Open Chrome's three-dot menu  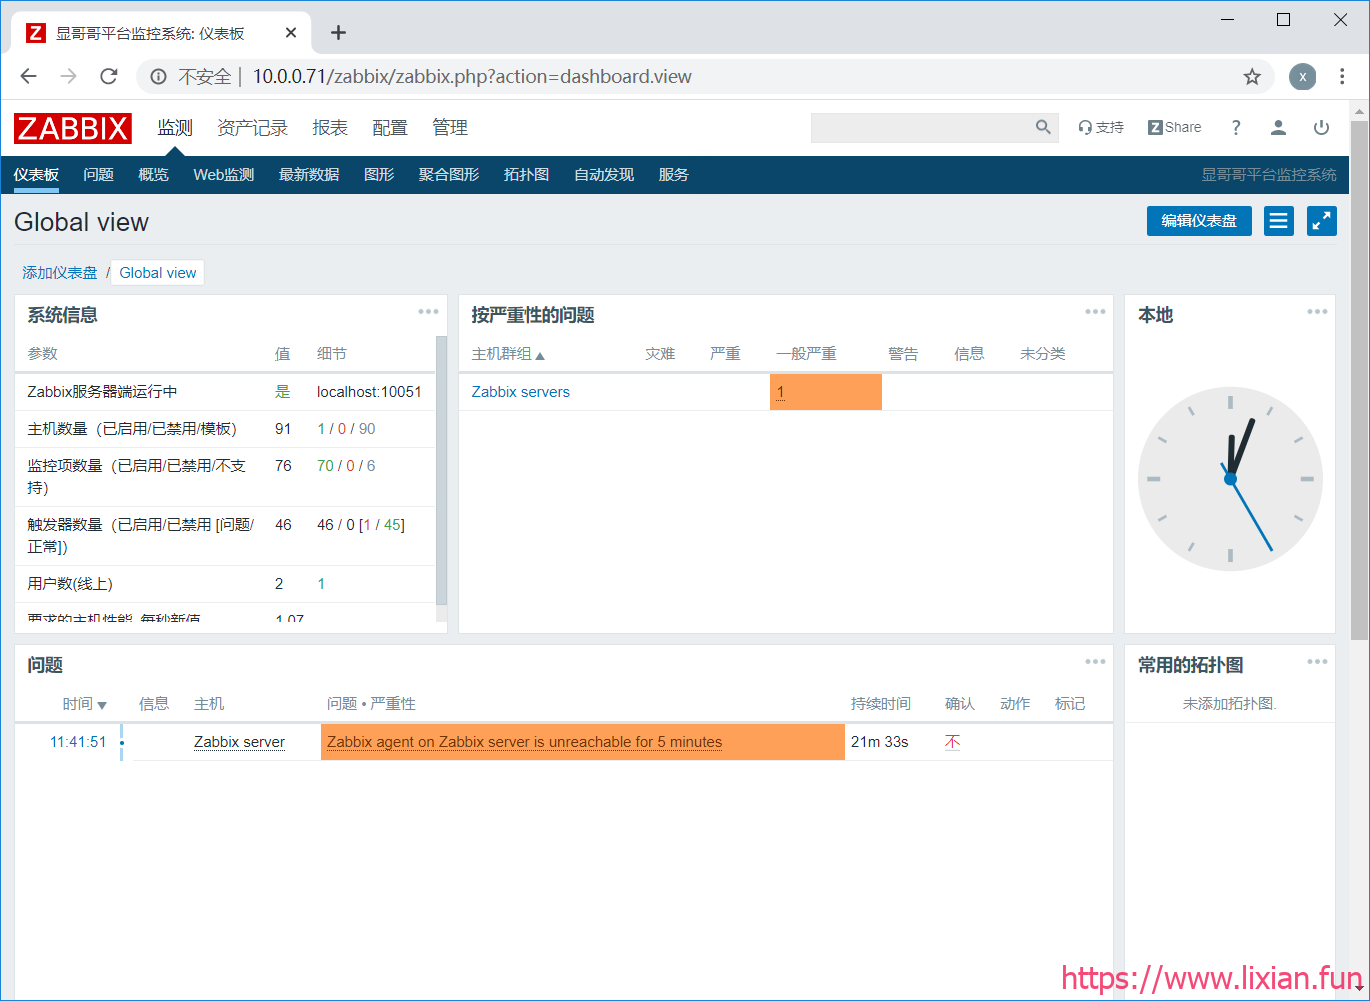click(x=1342, y=77)
